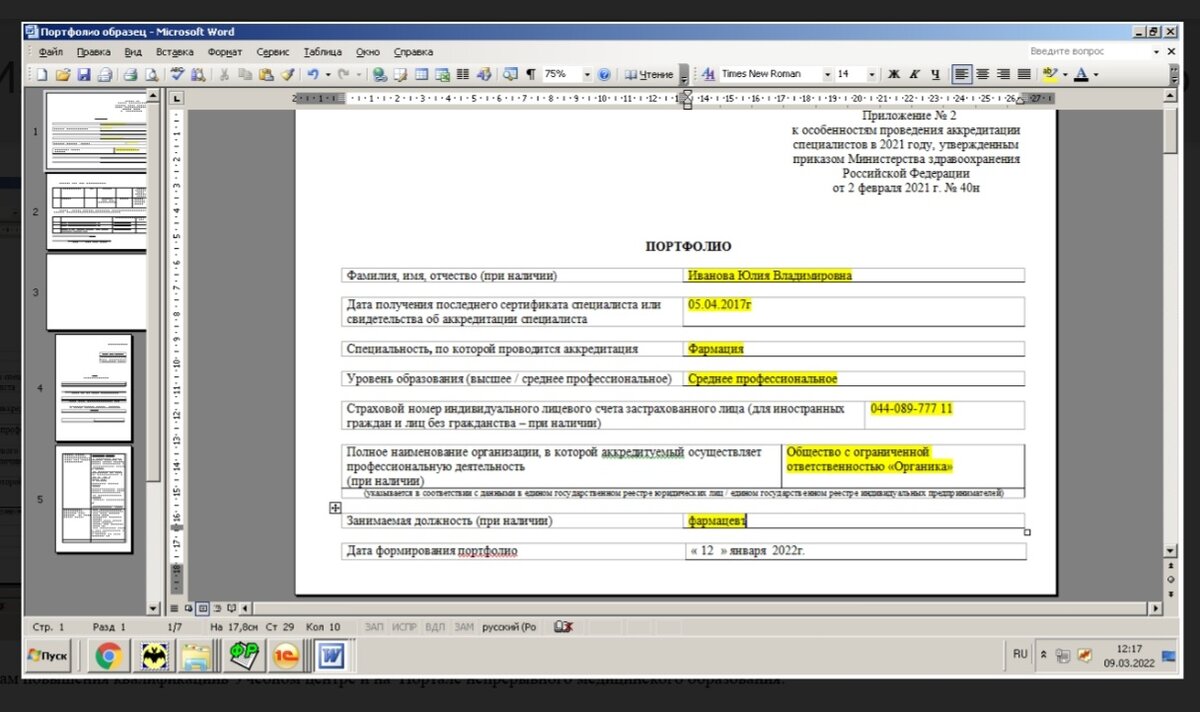Open font size 14 dropdown
The width and height of the screenshot is (1200, 712).
(x=871, y=74)
